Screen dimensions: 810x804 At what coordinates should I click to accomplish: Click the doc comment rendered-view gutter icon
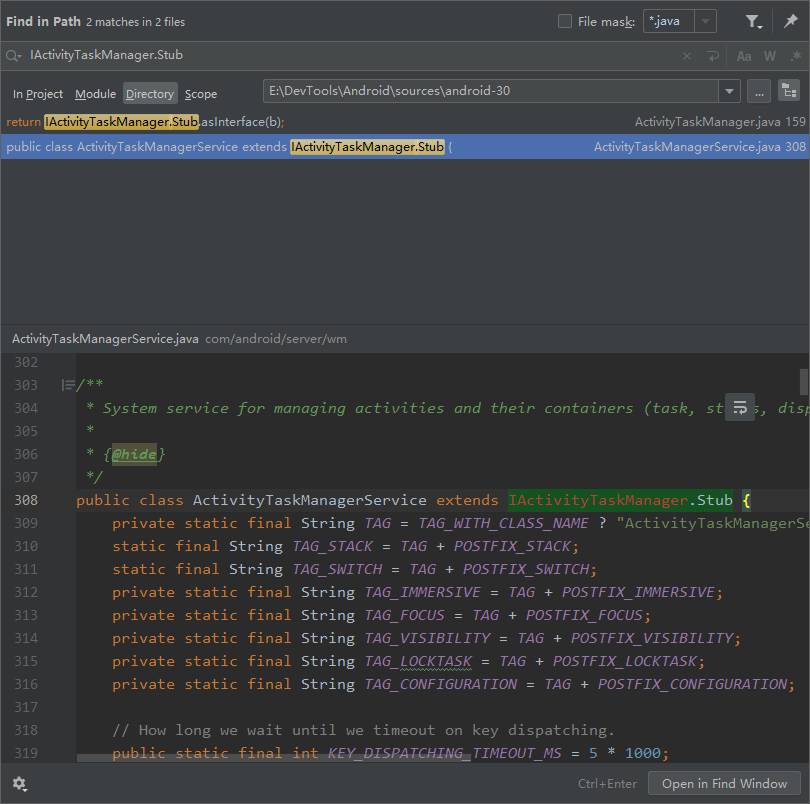click(x=68, y=385)
